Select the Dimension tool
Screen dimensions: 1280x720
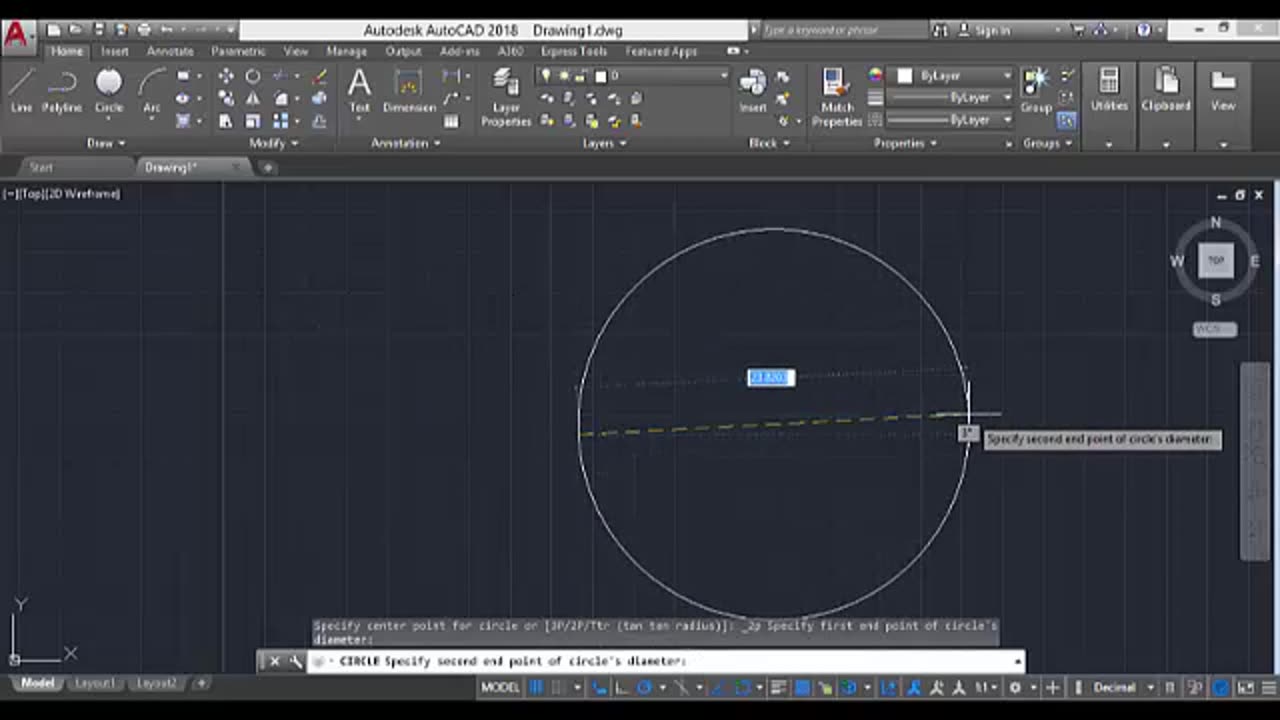[409, 90]
